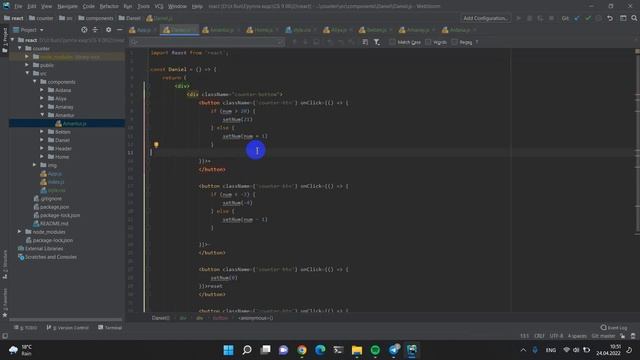Enable the Match Case checkbox
This screenshot has width=640, height=360.
click(392, 42)
